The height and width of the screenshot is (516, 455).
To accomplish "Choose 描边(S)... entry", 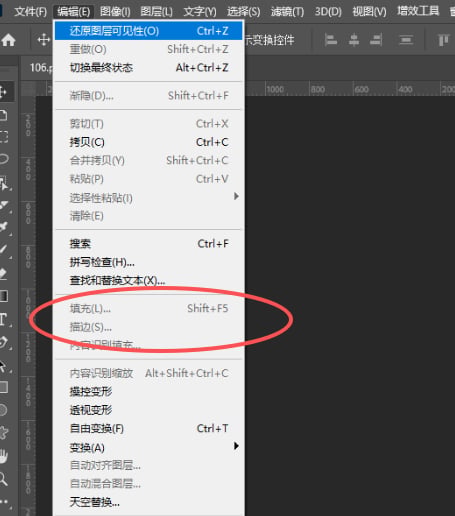I will (149, 327).
